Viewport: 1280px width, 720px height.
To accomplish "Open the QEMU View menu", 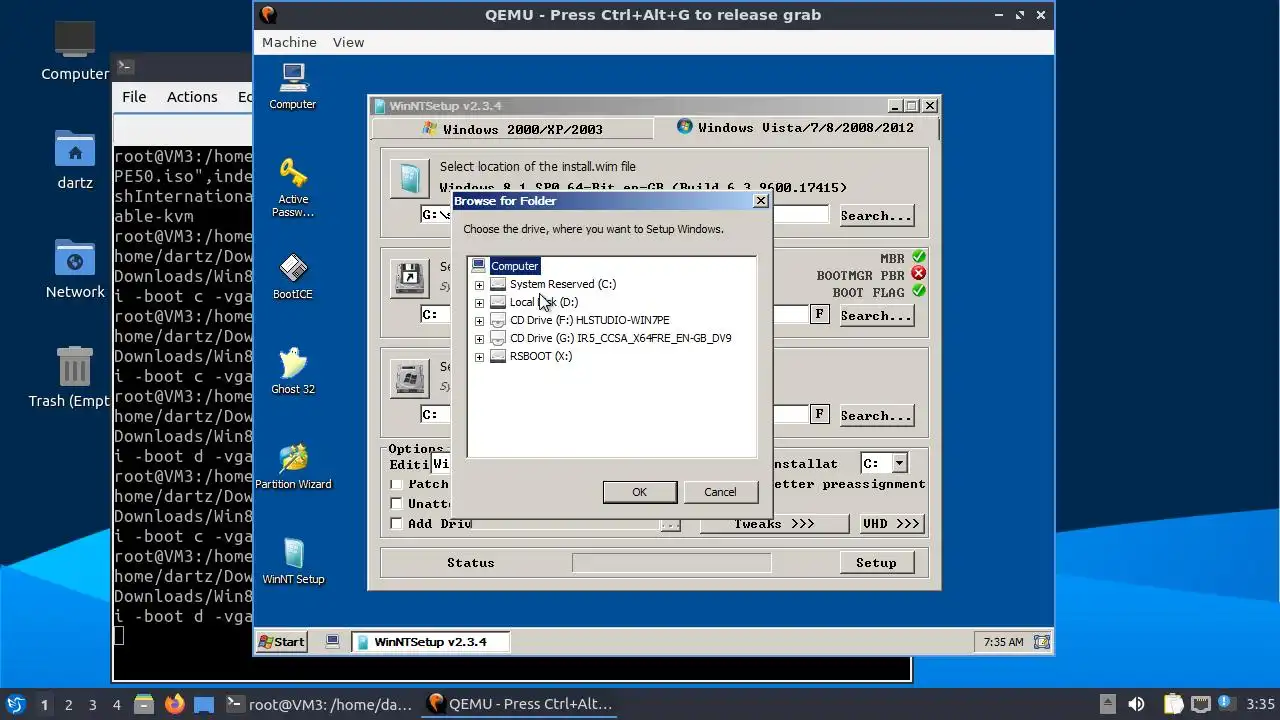I will click(348, 42).
